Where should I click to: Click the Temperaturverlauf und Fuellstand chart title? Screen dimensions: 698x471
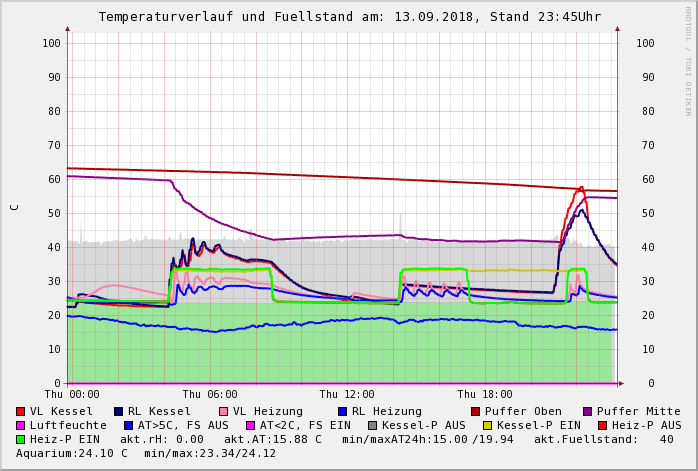[x=349, y=17]
